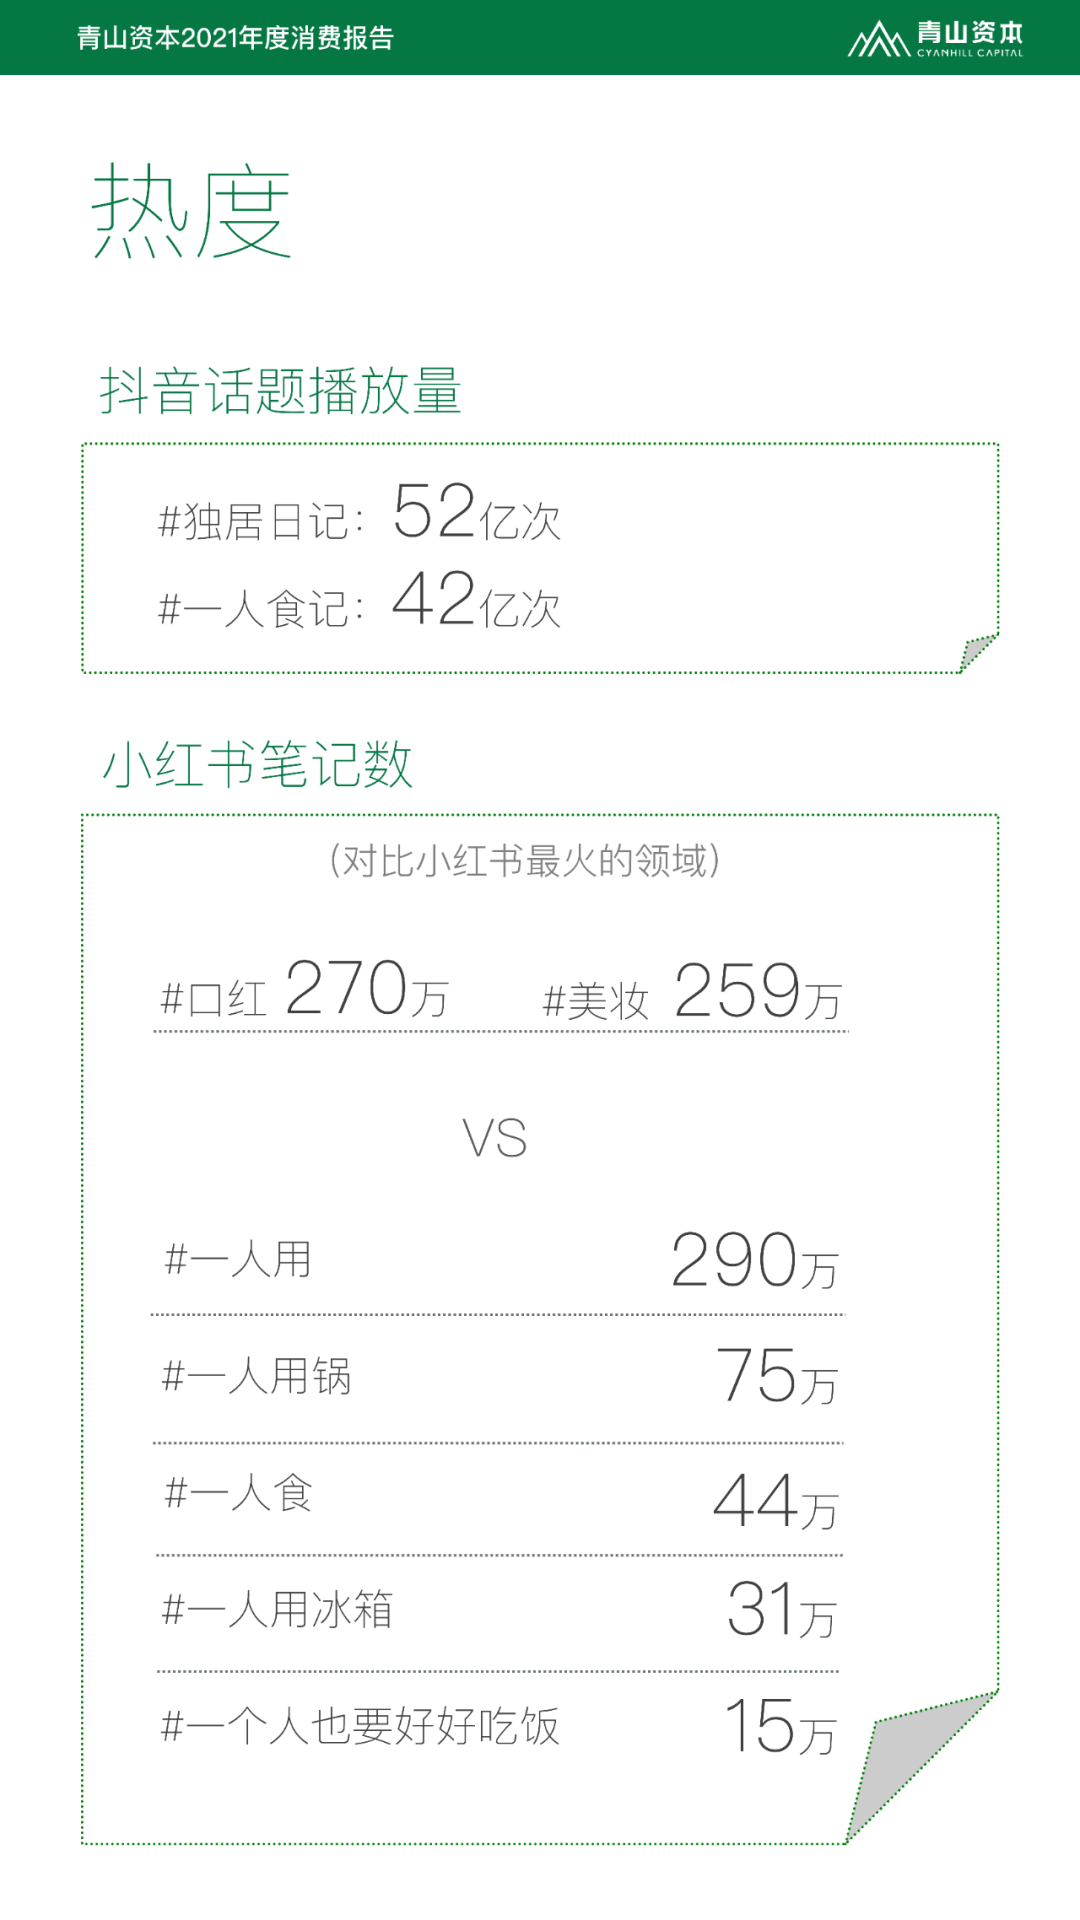Click the #一人用冰箱 row
Screen dimensions: 1080x1920
498,1612
